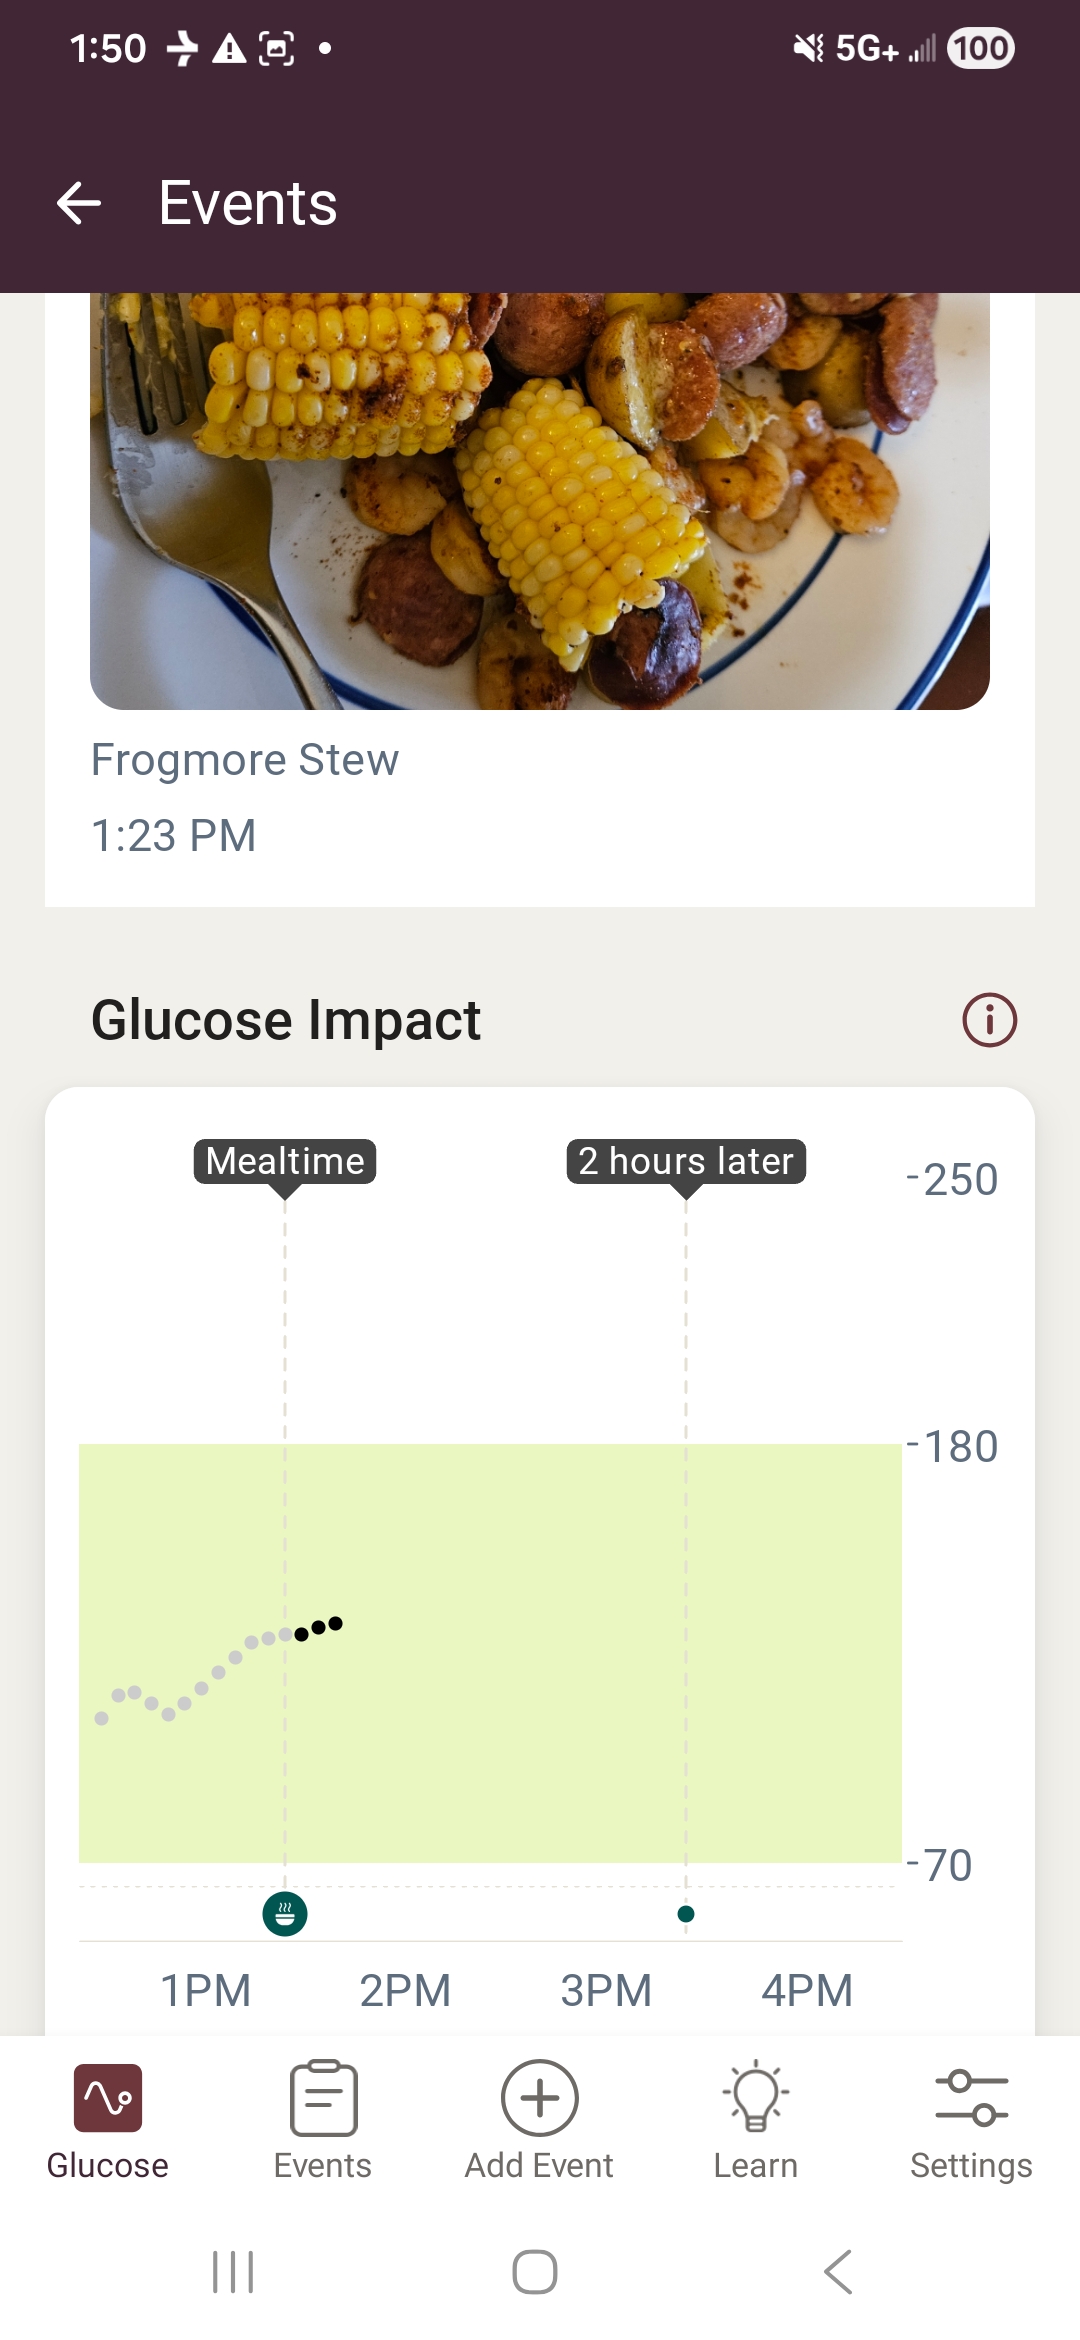Tap the battery indicator in status bar
The image size is (1080, 2340).
980,48
